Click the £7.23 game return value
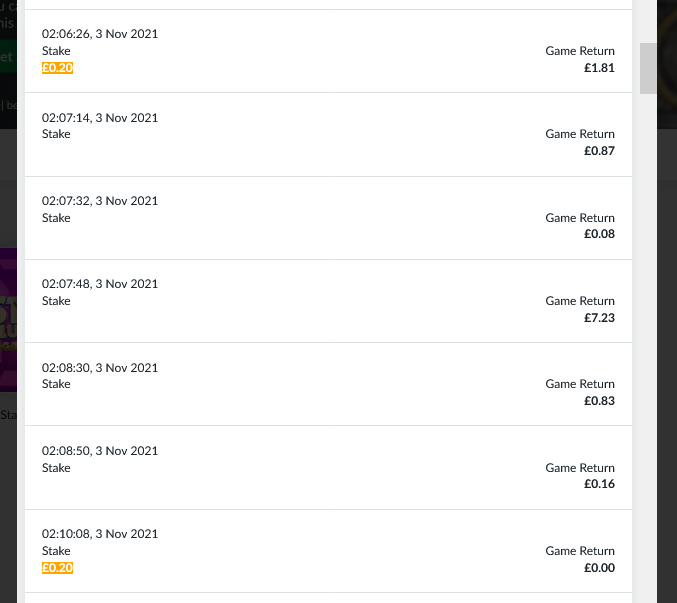677x603 pixels. [x=599, y=318]
